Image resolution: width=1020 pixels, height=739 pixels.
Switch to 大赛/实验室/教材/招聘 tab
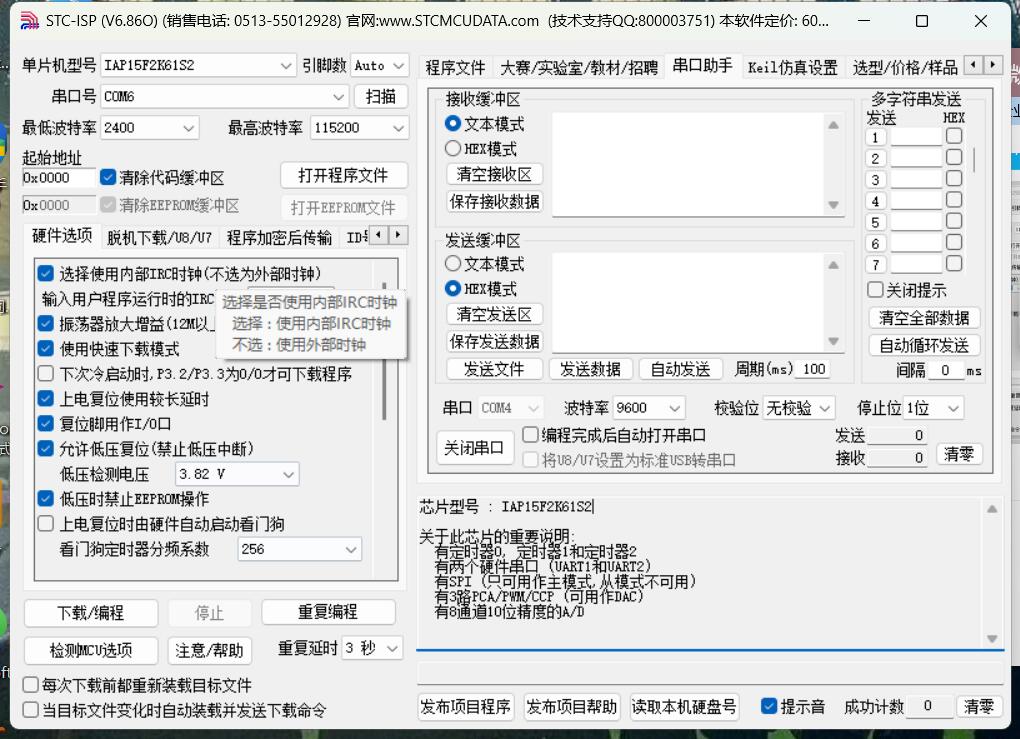[579, 67]
